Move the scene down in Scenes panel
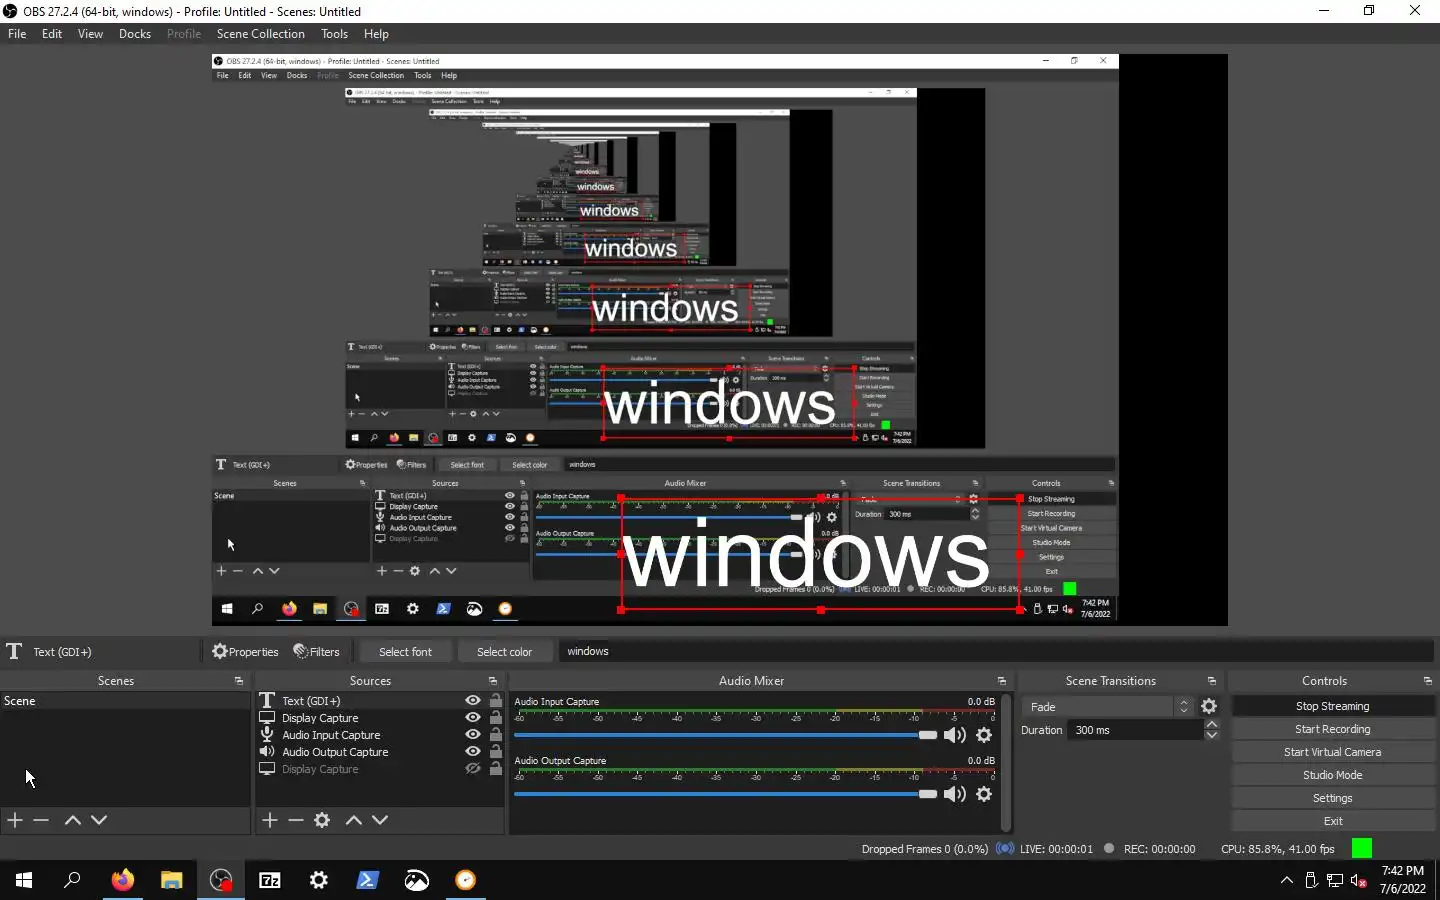Image resolution: width=1440 pixels, height=900 pixels. [99, 820]
